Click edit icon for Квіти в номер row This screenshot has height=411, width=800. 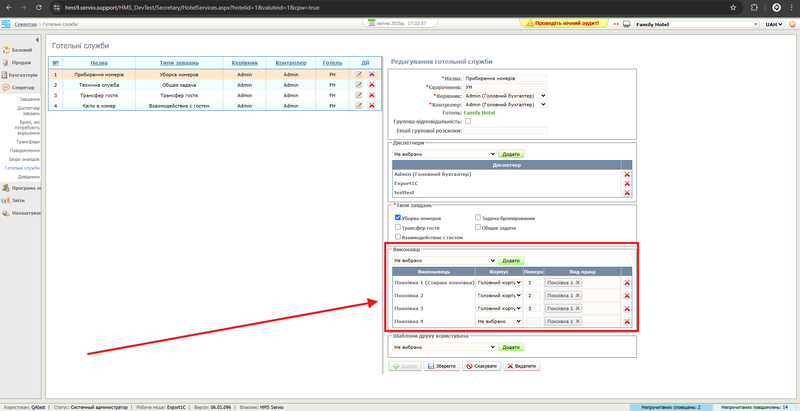(x=359, y=105)
